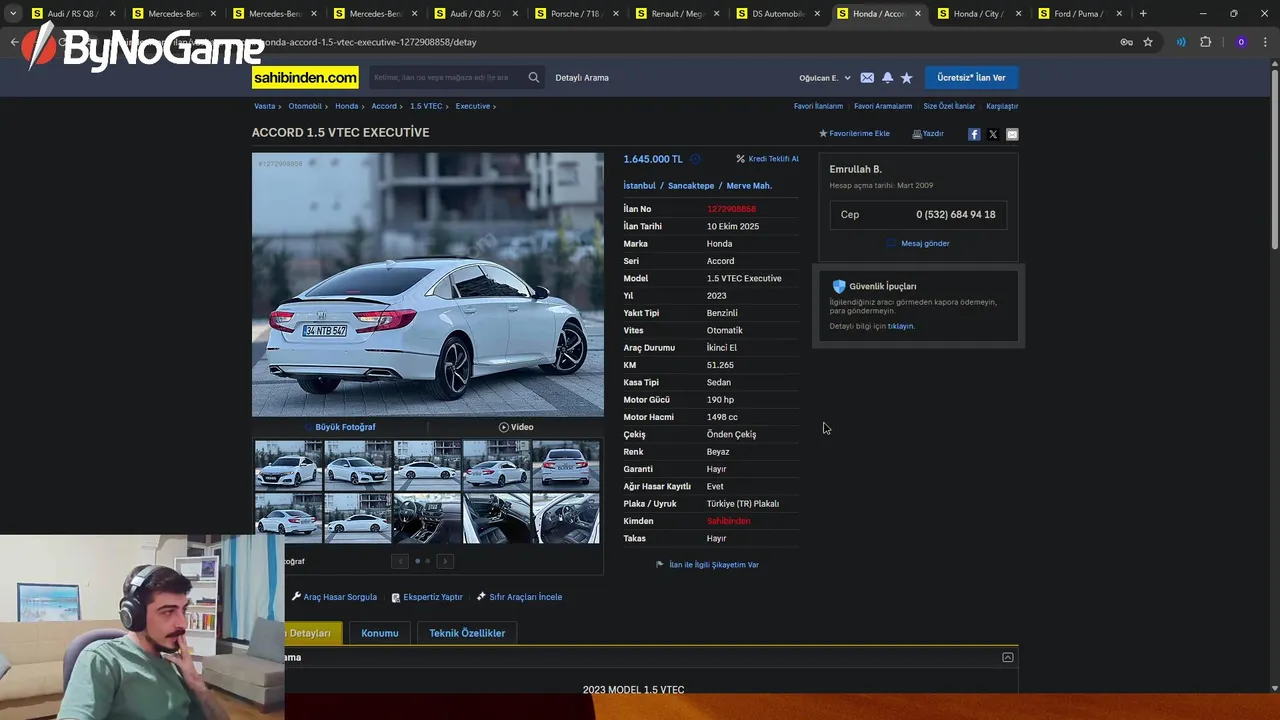This screenshot has height=720, width=1280.
Task: Click Sancaktepe location link
Action: (691, 186)
